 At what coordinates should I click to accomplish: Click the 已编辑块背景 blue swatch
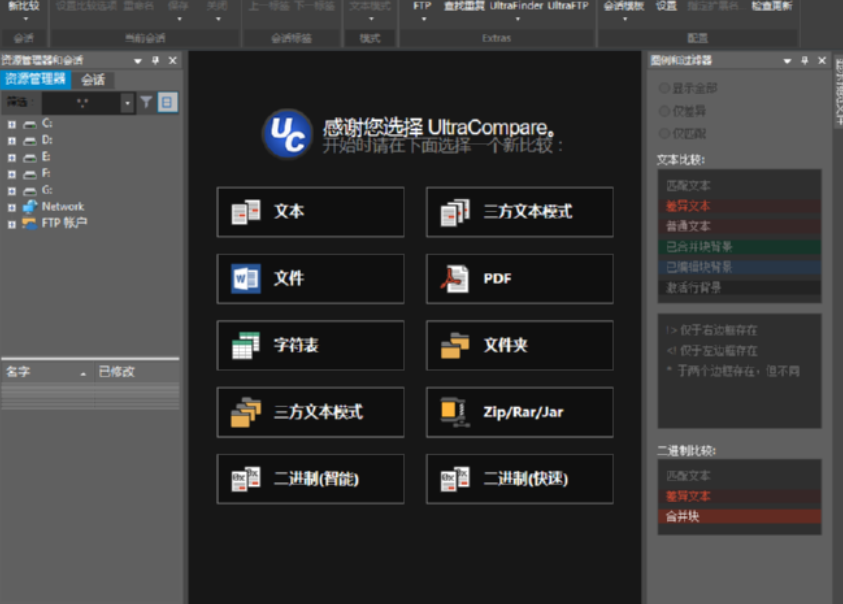tap(739, 267)
